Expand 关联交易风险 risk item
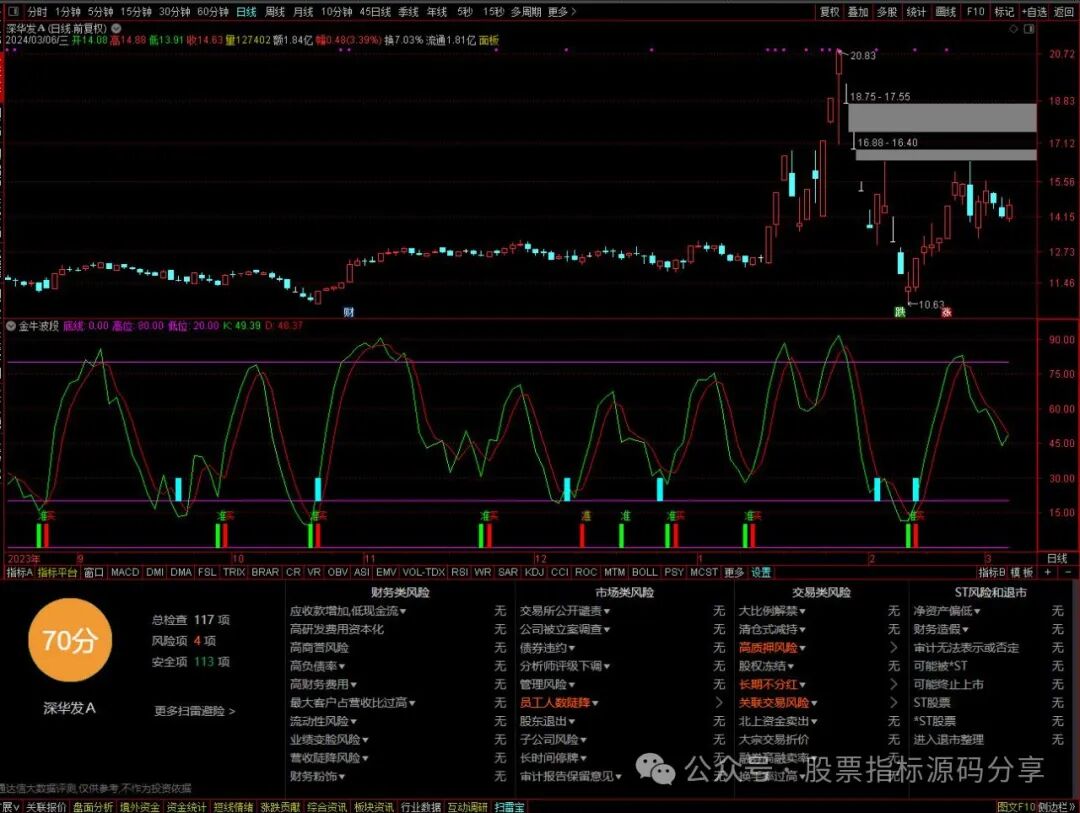Screen dimensions: 1080x813 click(x=778, y=702)
